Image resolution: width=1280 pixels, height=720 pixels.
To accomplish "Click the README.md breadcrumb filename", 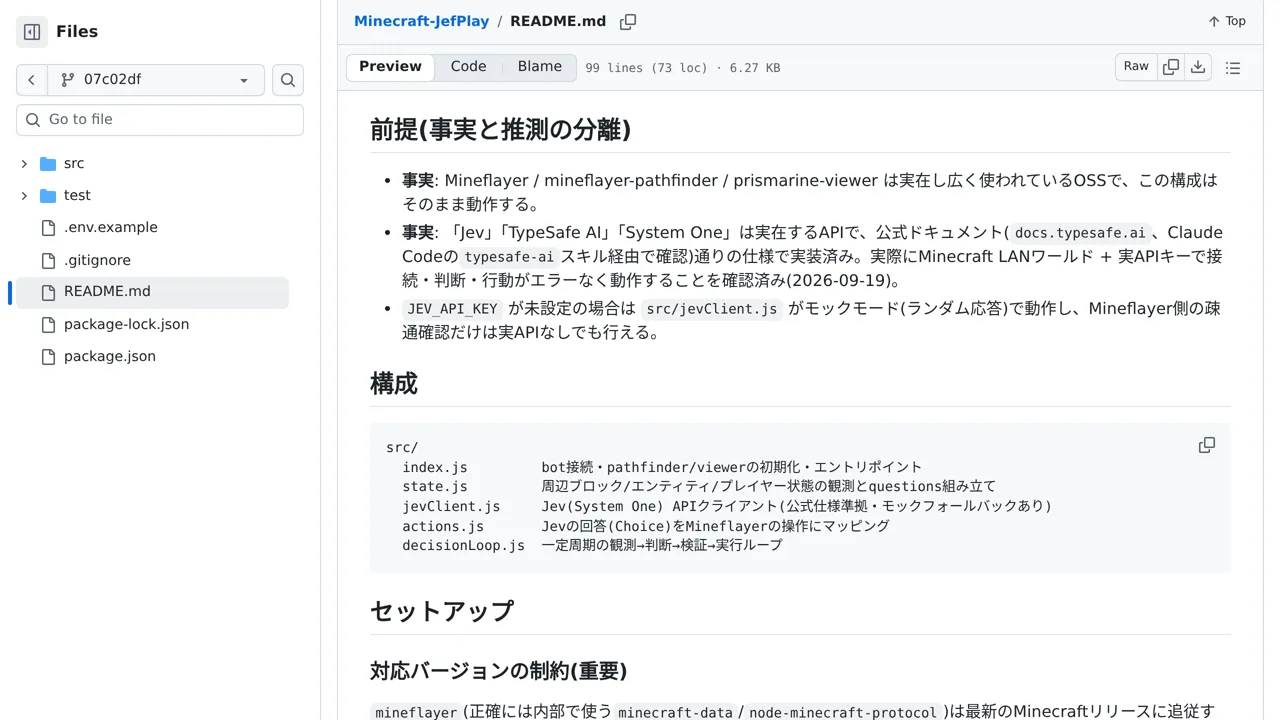I will pos(558,22).
